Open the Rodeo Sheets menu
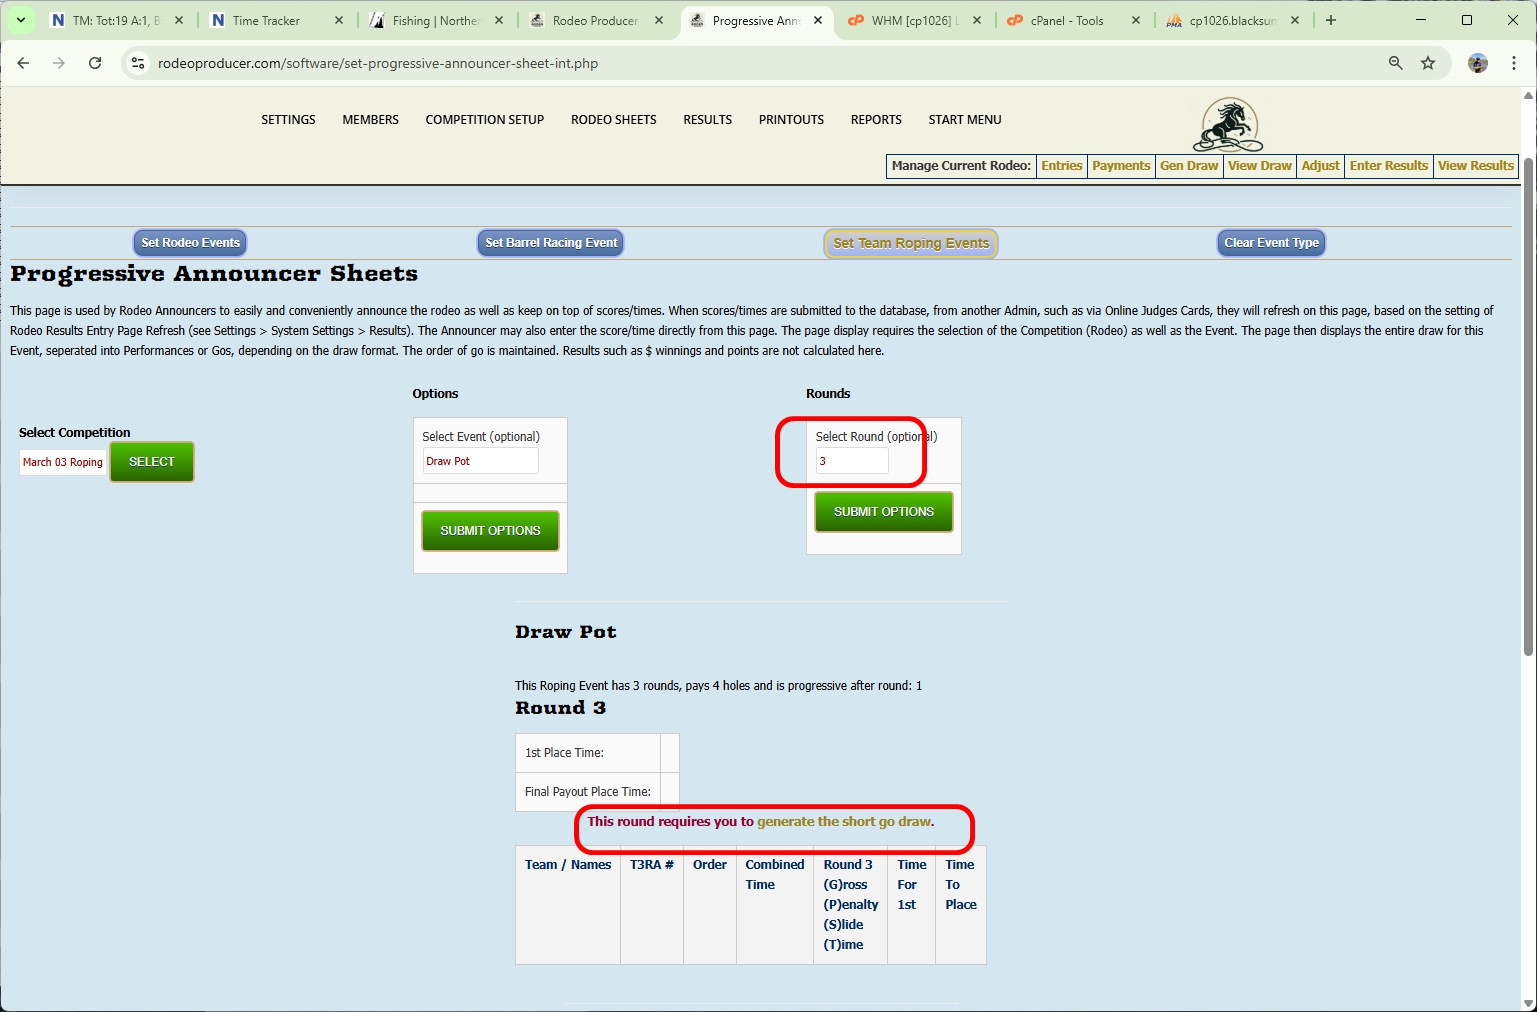 pos(613,120)
